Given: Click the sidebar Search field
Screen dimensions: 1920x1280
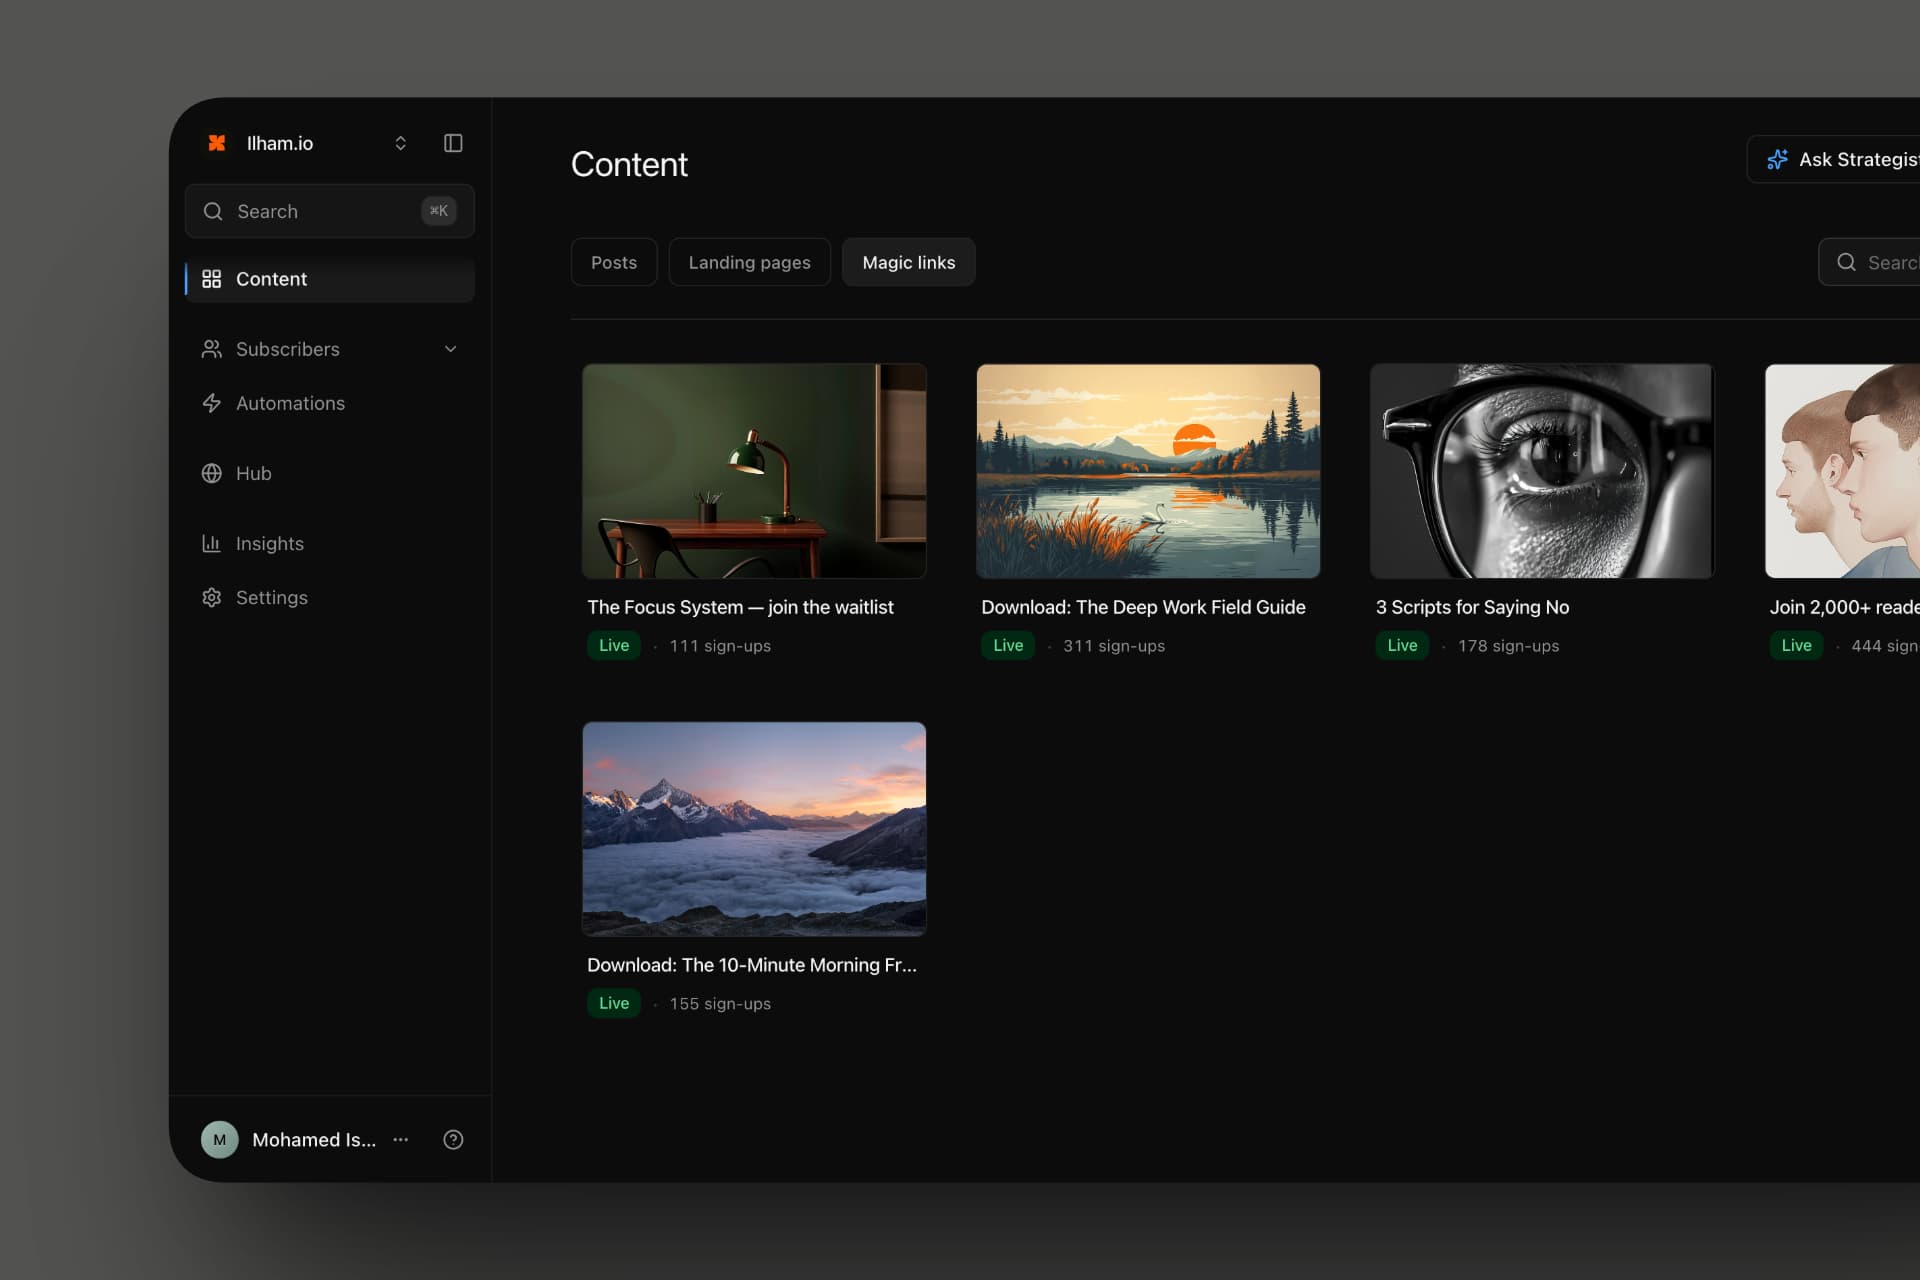Looking at the screenshot, I should tap(330, 211).
